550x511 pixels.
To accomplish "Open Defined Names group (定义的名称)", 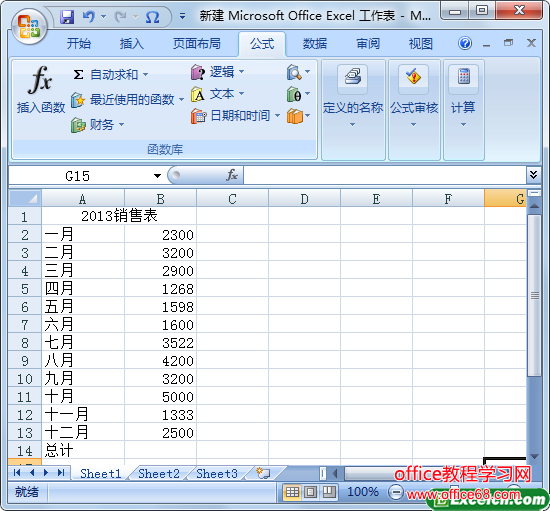I will 353,110.
